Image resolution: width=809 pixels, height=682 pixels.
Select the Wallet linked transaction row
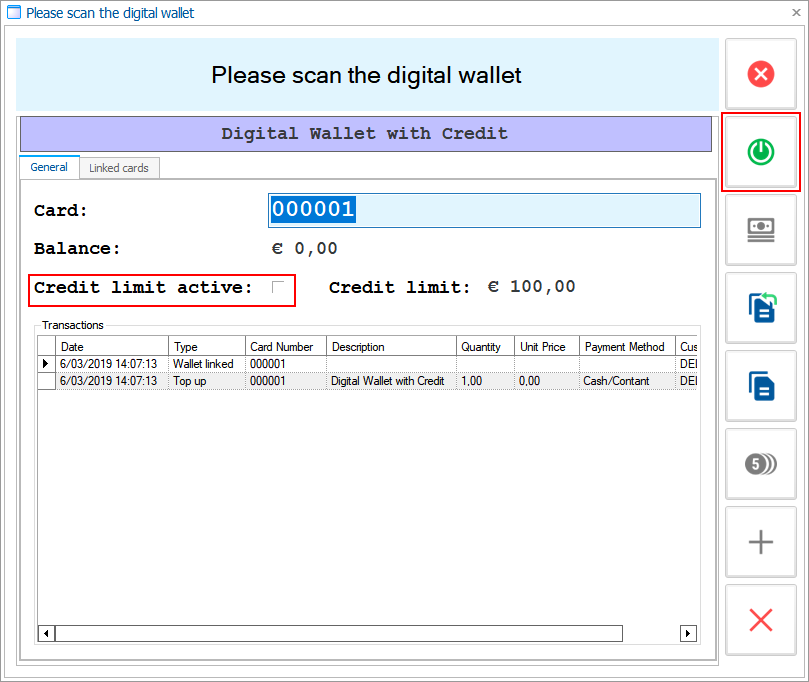coord(200,364)
